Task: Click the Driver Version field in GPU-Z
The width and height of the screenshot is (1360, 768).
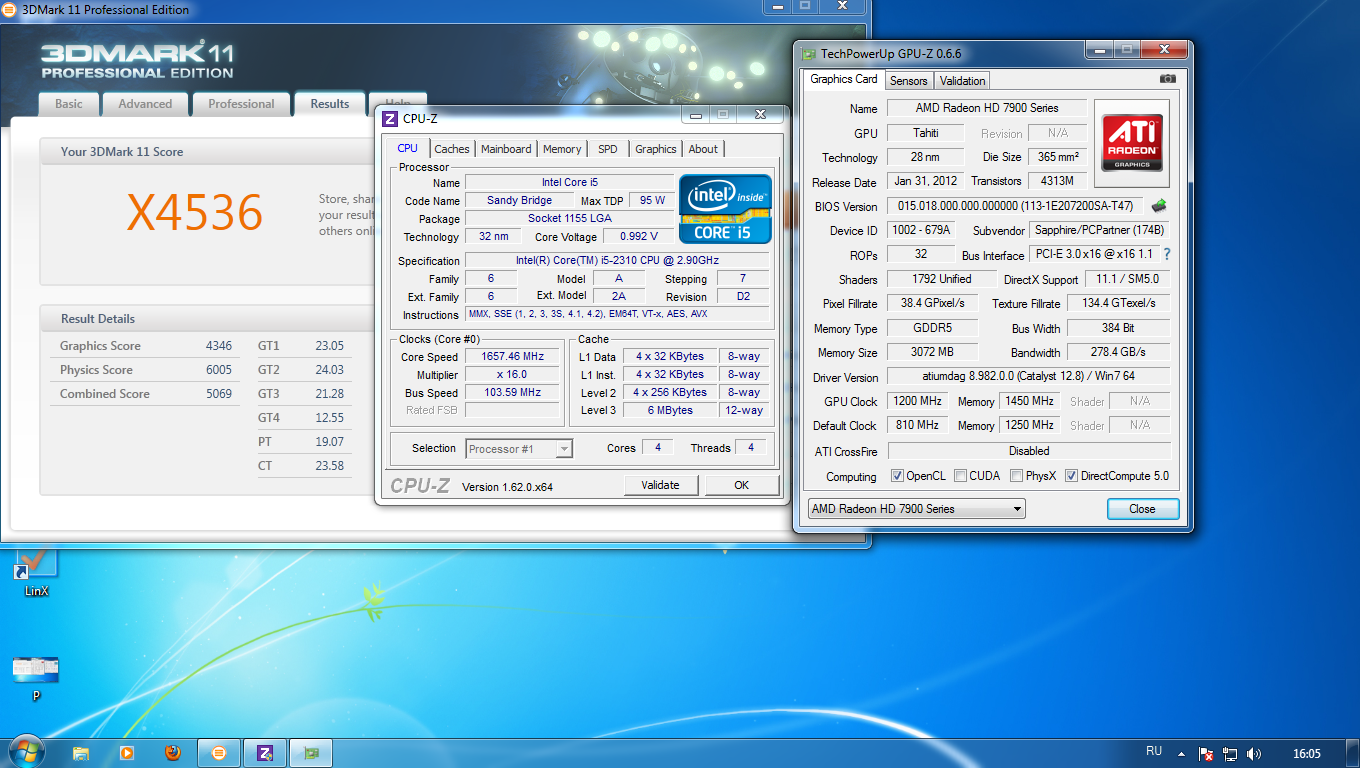Action: (x=1029, y=378)
